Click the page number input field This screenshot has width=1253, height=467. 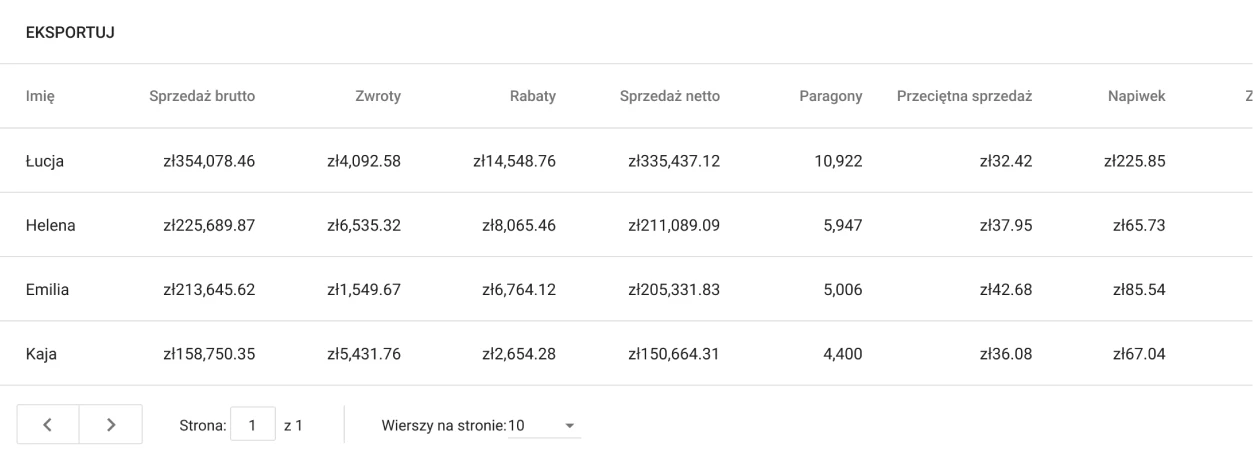pos(254,426)
